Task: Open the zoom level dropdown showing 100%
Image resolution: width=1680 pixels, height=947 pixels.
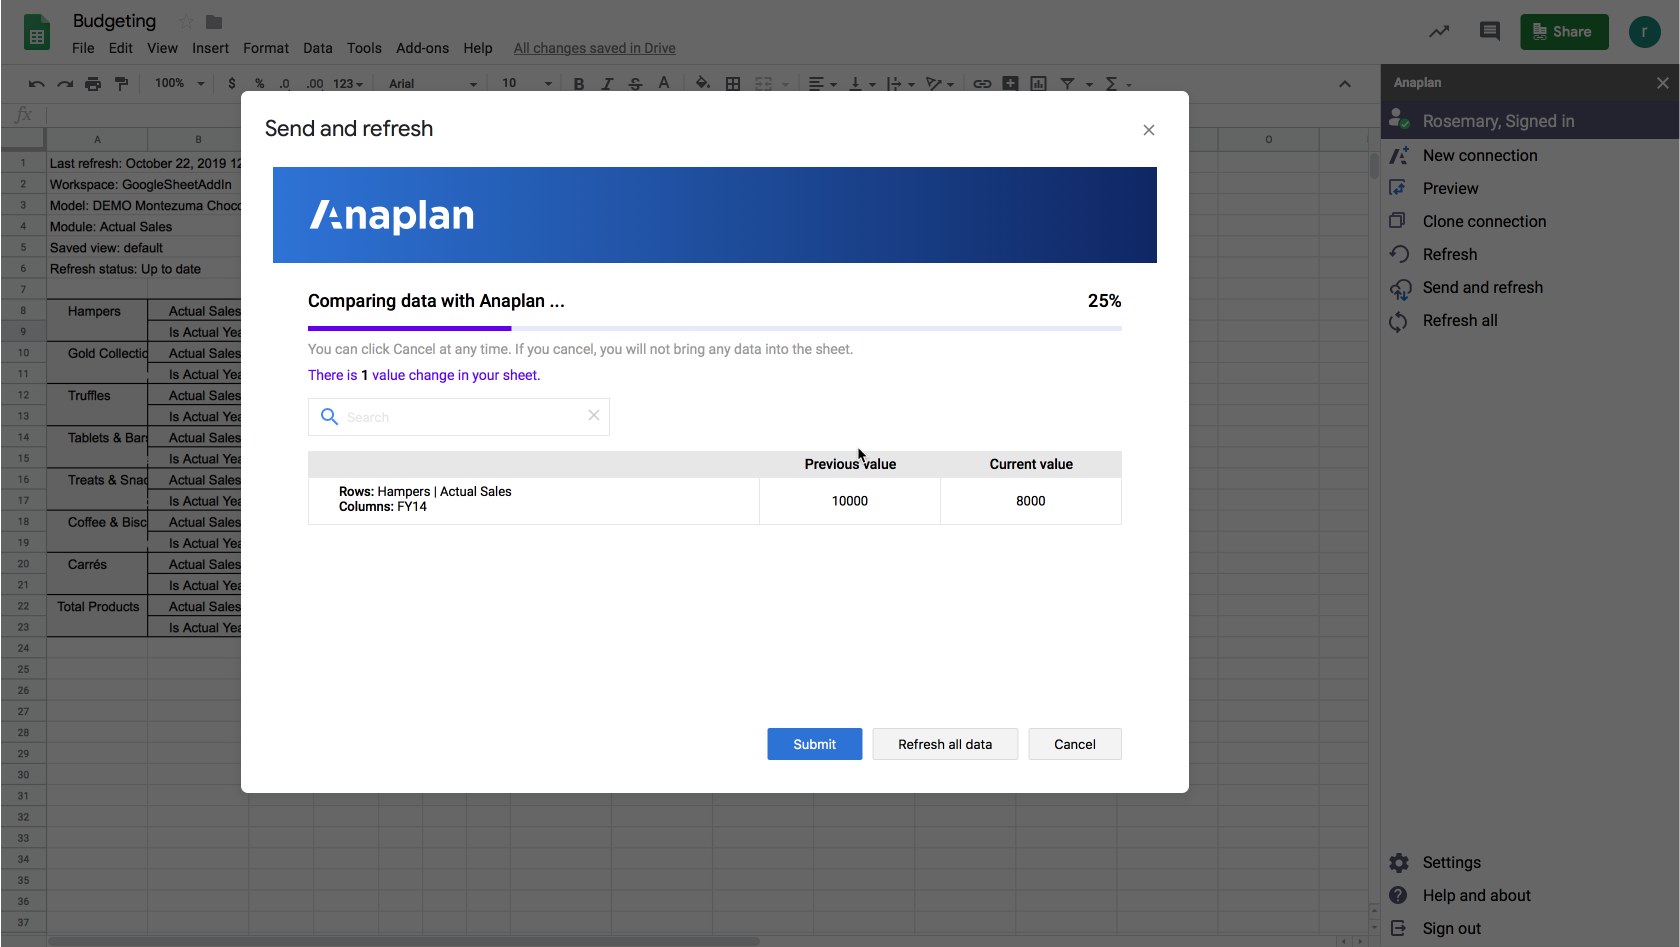Action: [177, 83]
